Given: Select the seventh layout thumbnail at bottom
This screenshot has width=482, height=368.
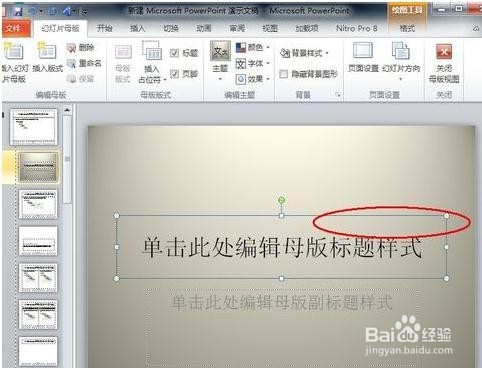Looking at the screenshot, I should click(38, 351).
